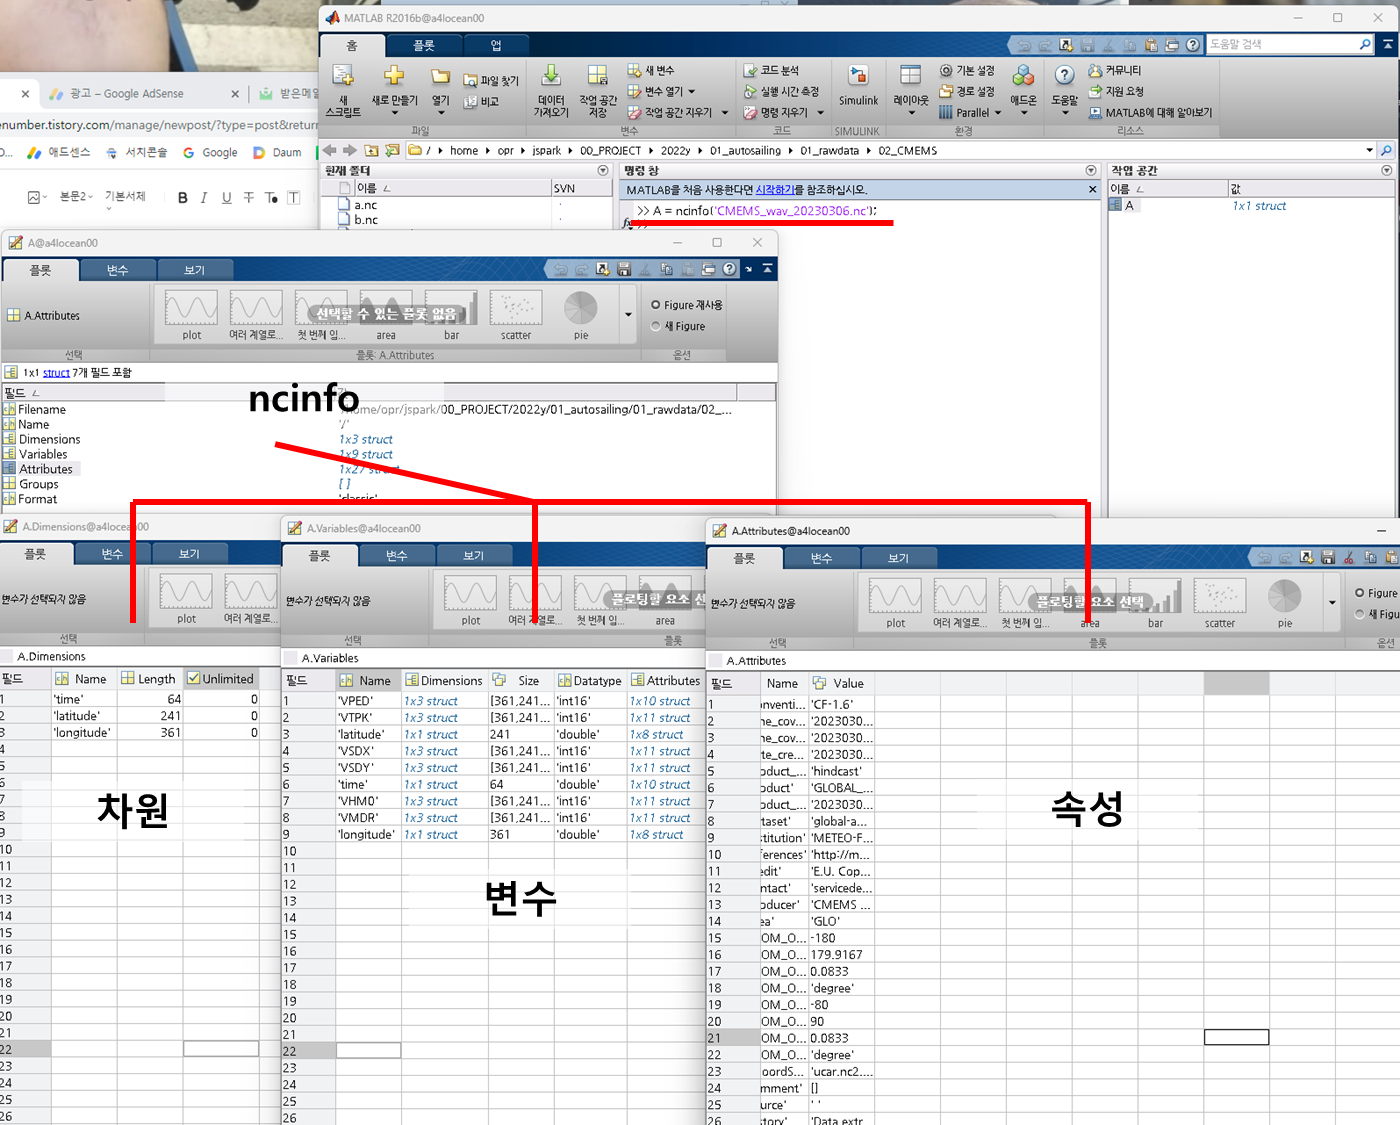The width and height of the screenshot is (1400, 1125).
Task: Click MATLAB에 대해 알아보기 learn MATLAB
Action: pos(1150,113)
